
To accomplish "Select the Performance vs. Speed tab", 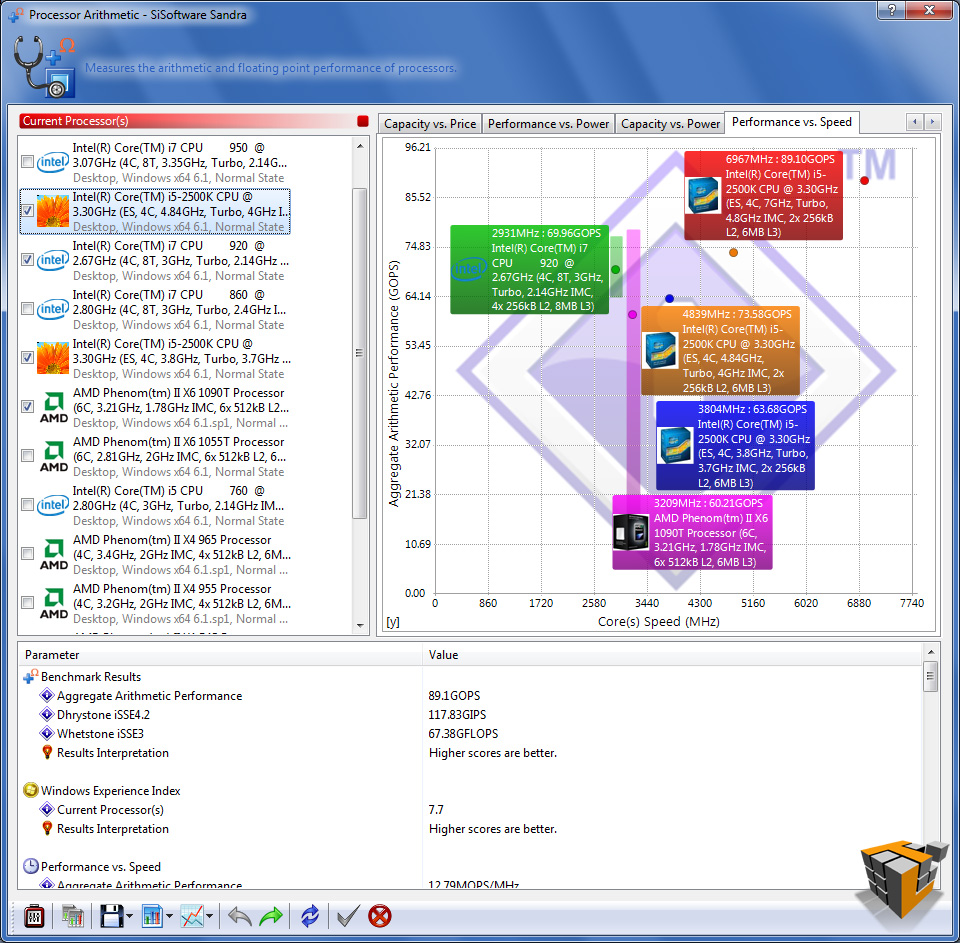I will point(792,122).
